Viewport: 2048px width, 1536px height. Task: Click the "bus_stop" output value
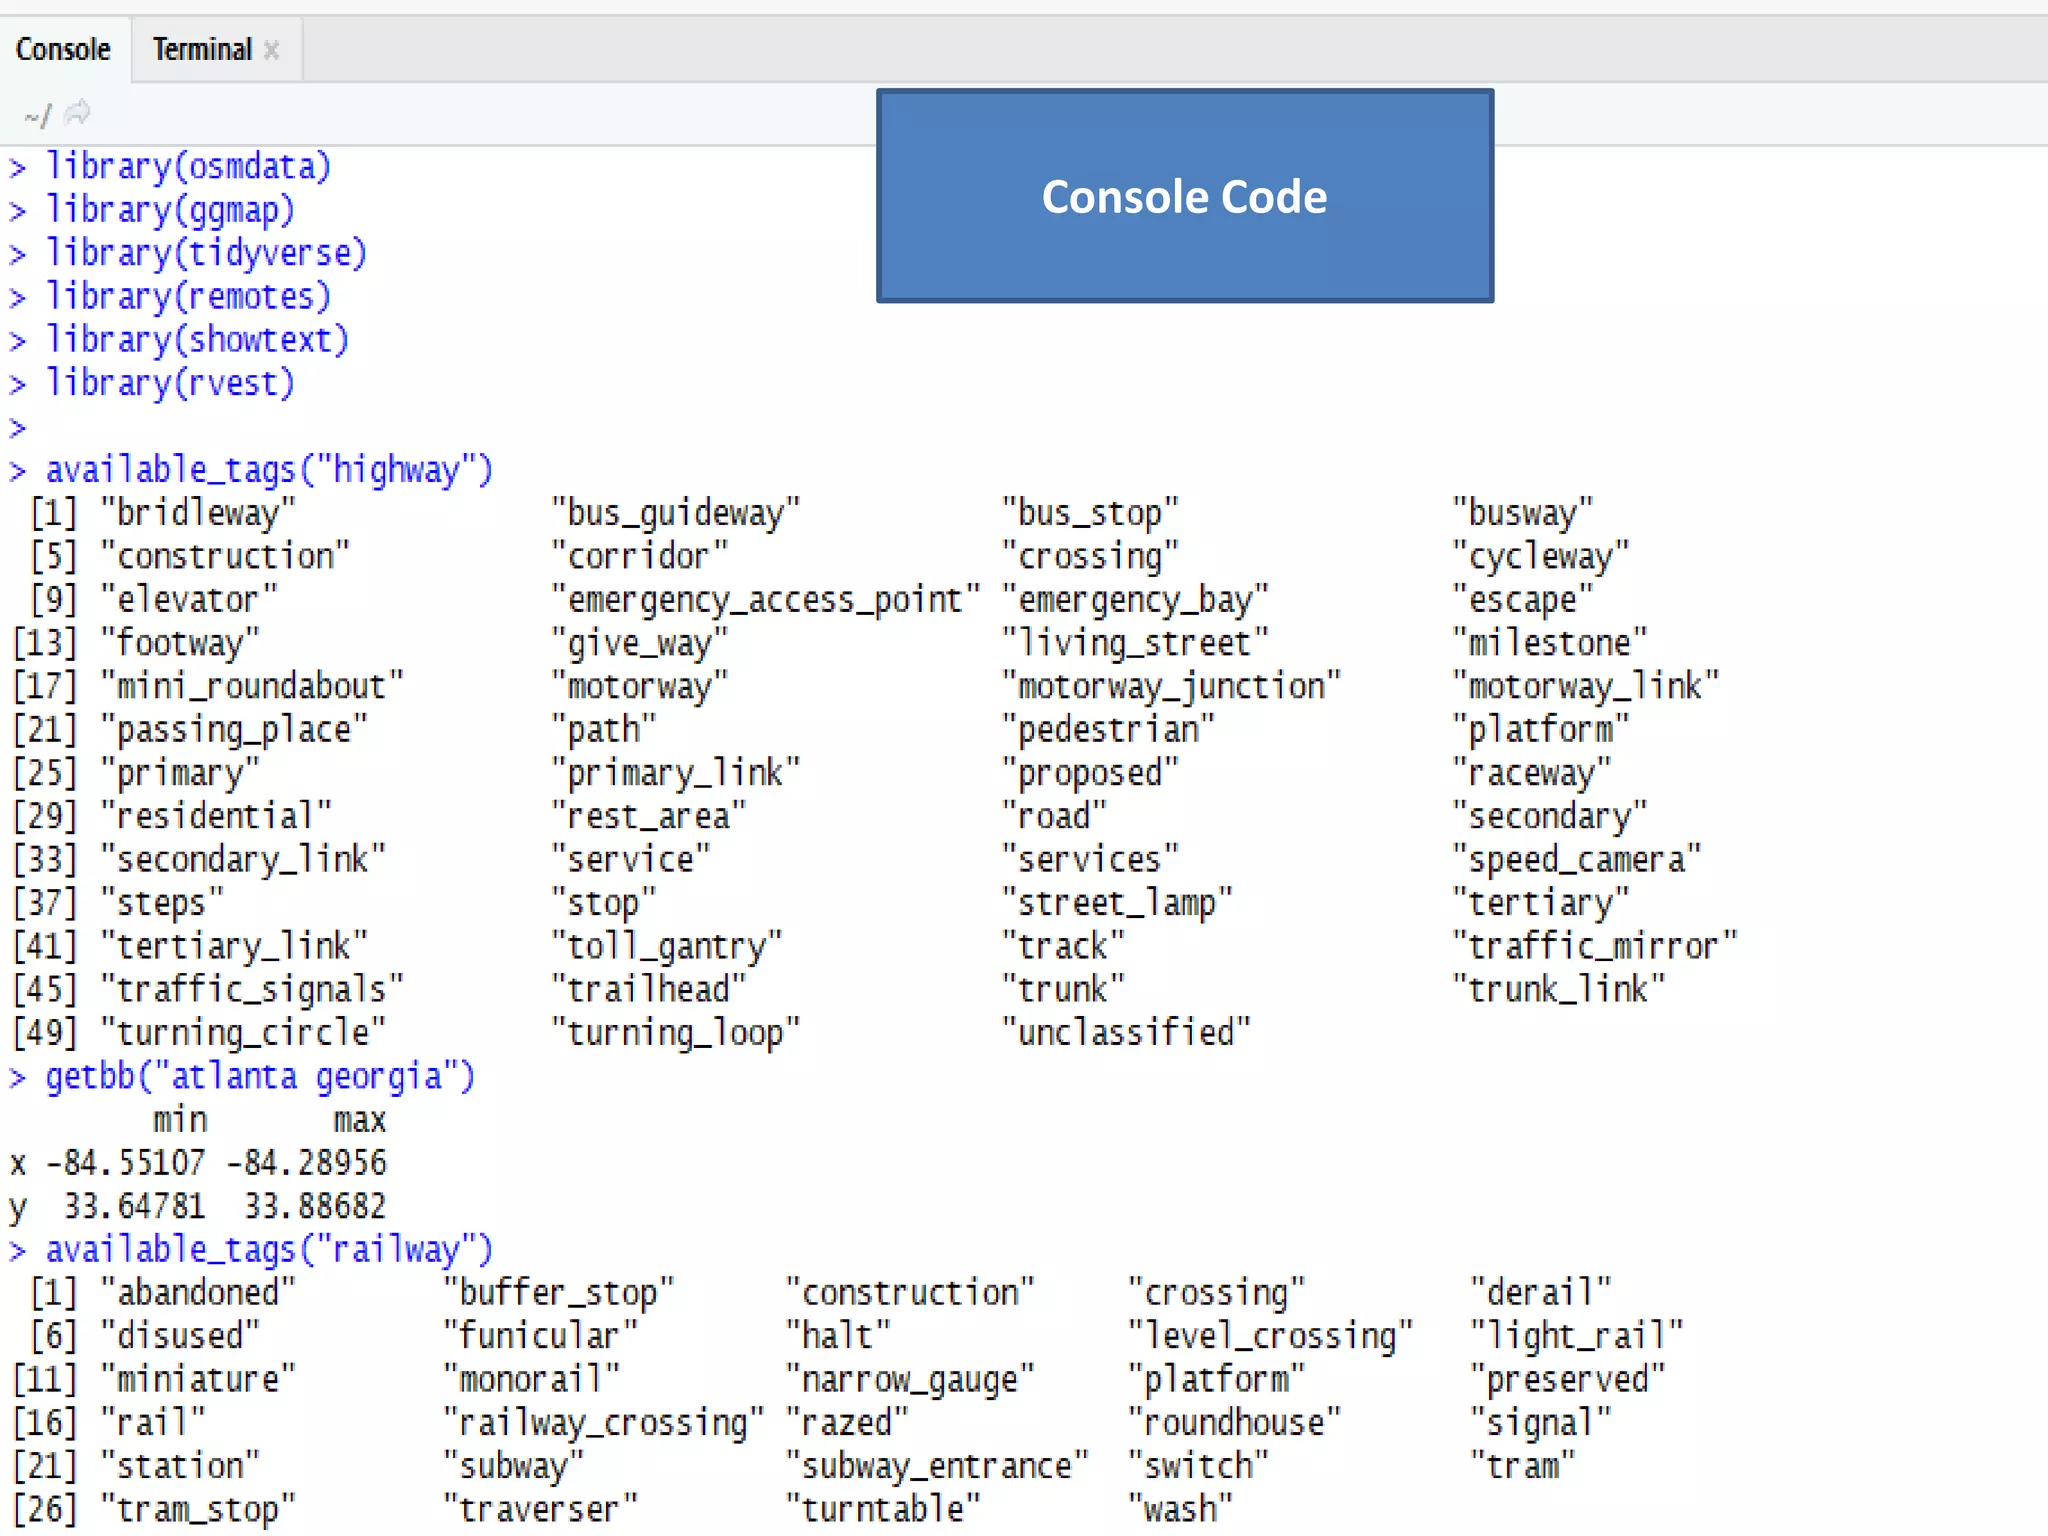point(1091,513)
